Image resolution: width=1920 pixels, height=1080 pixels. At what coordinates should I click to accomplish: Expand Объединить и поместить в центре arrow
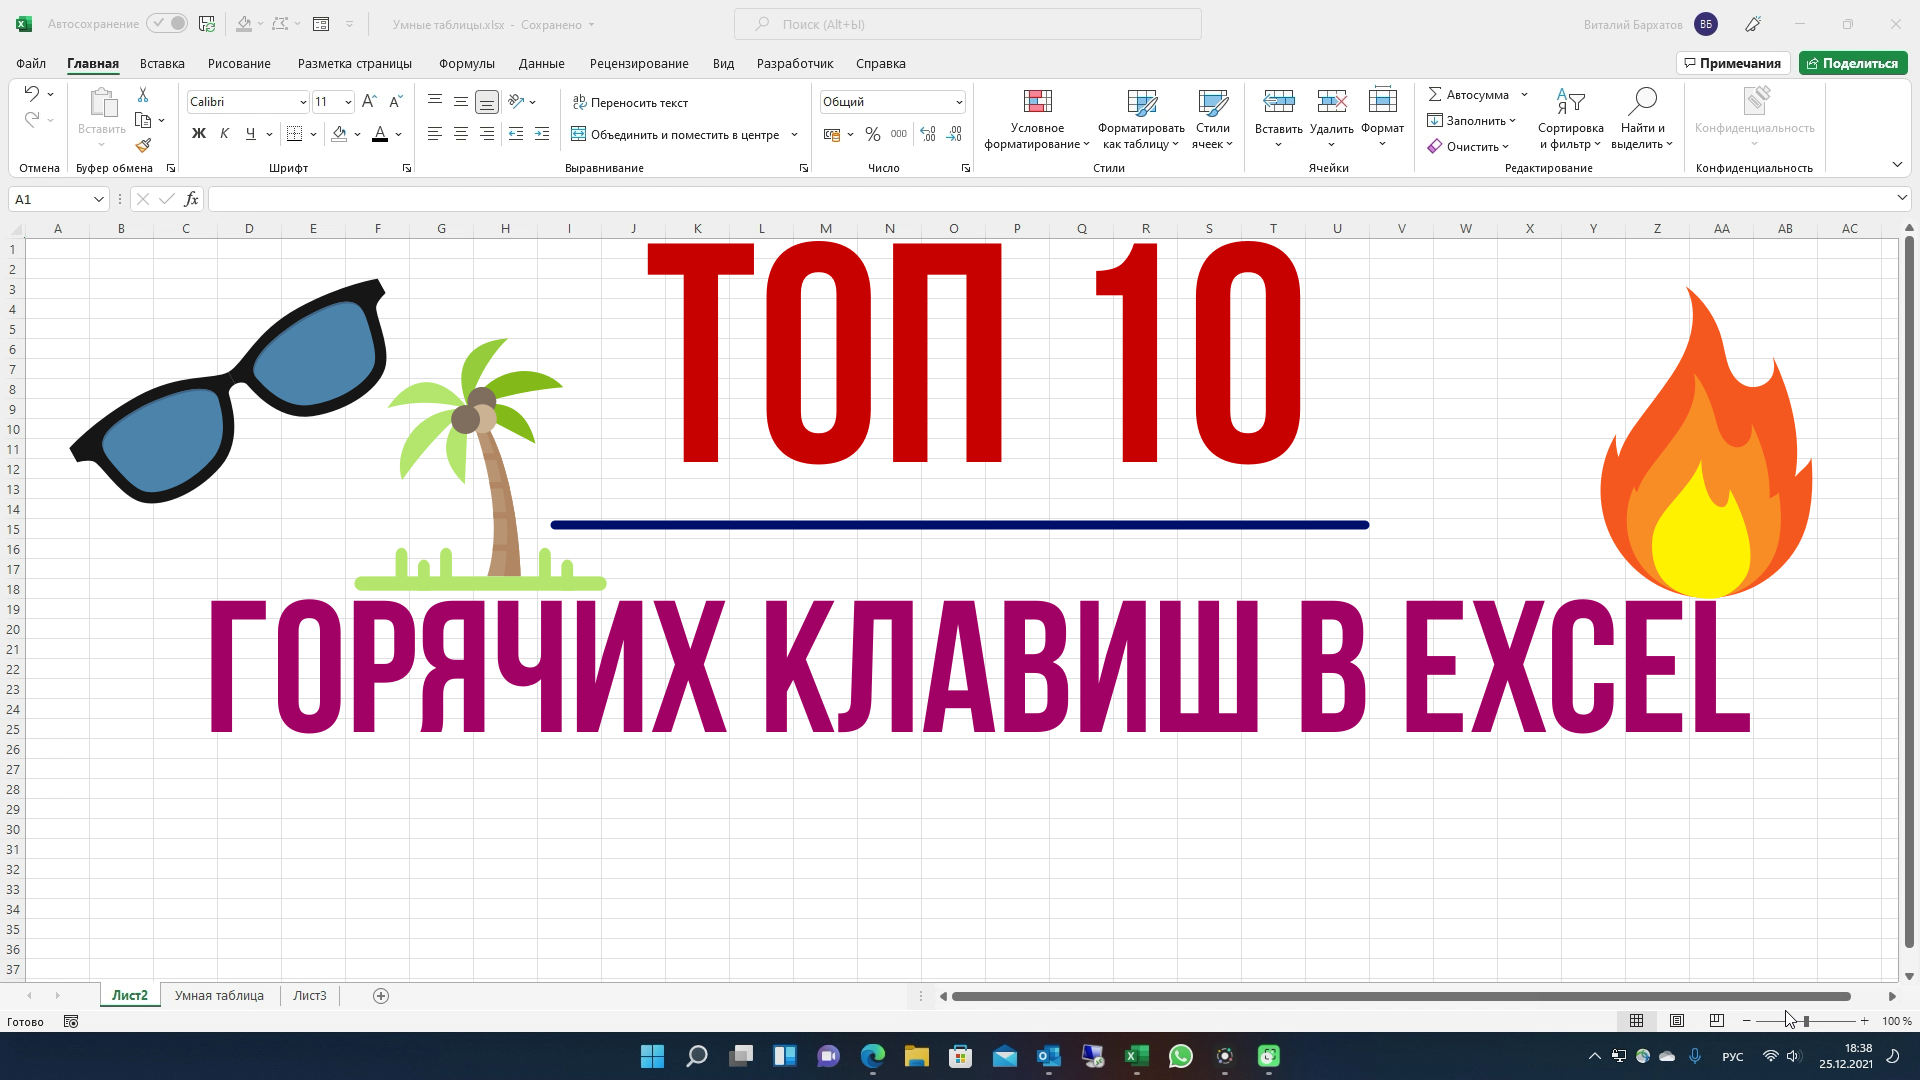(795, 134)
